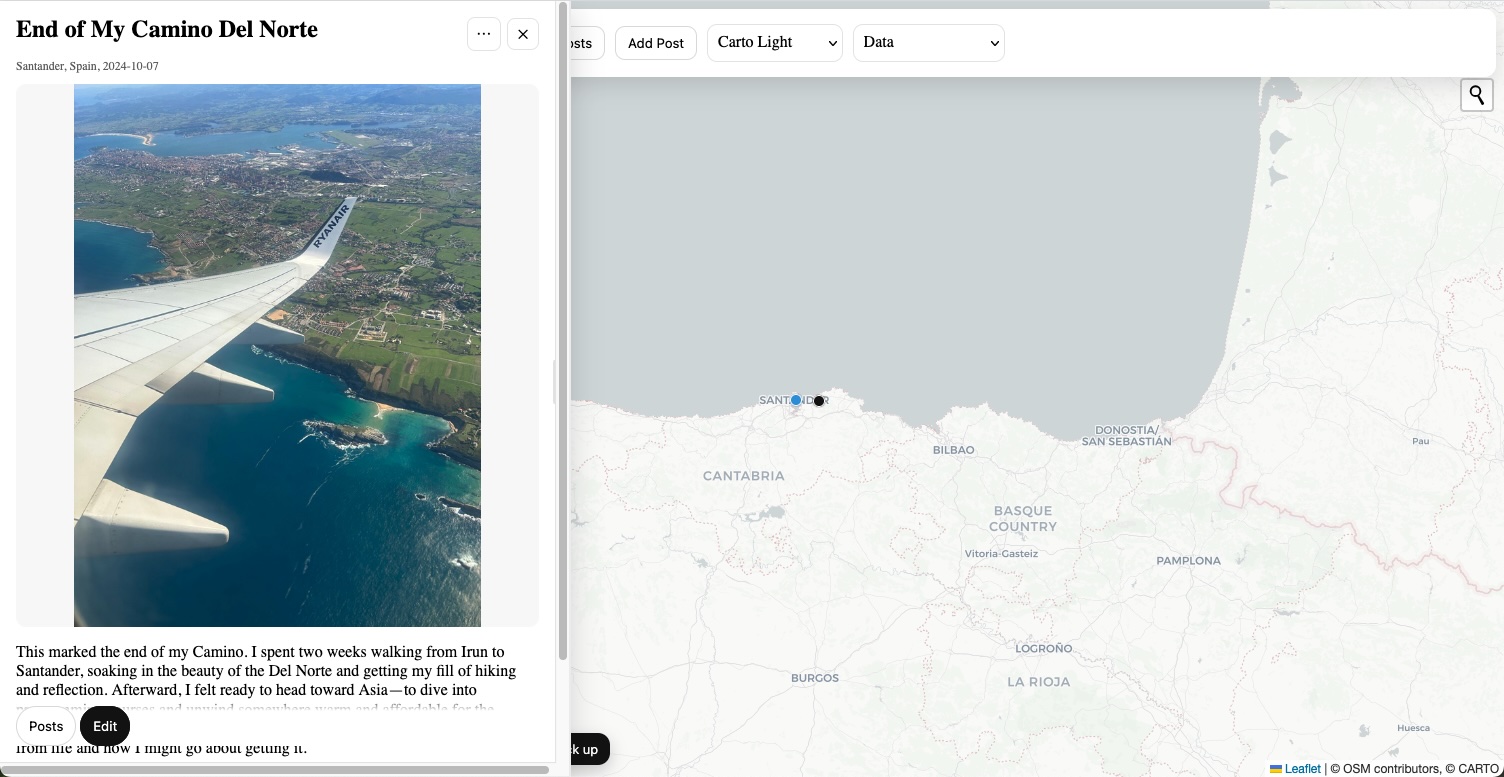Click the Bilbao label on the map

pyautogui.click(x=953, y=450)
